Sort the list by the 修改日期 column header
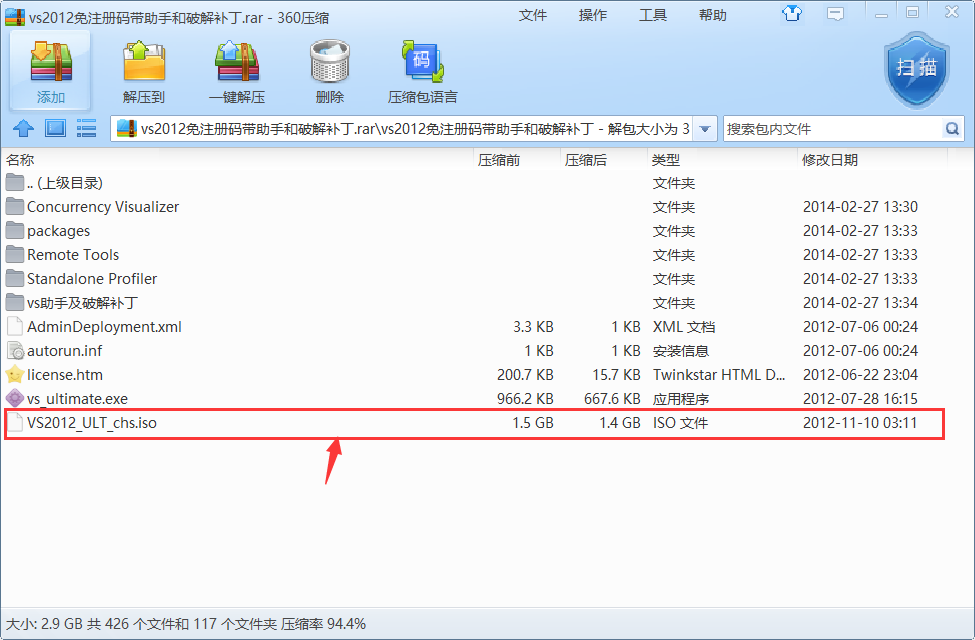The height and width of the screenshot is (640, 975). click(829, 160)
